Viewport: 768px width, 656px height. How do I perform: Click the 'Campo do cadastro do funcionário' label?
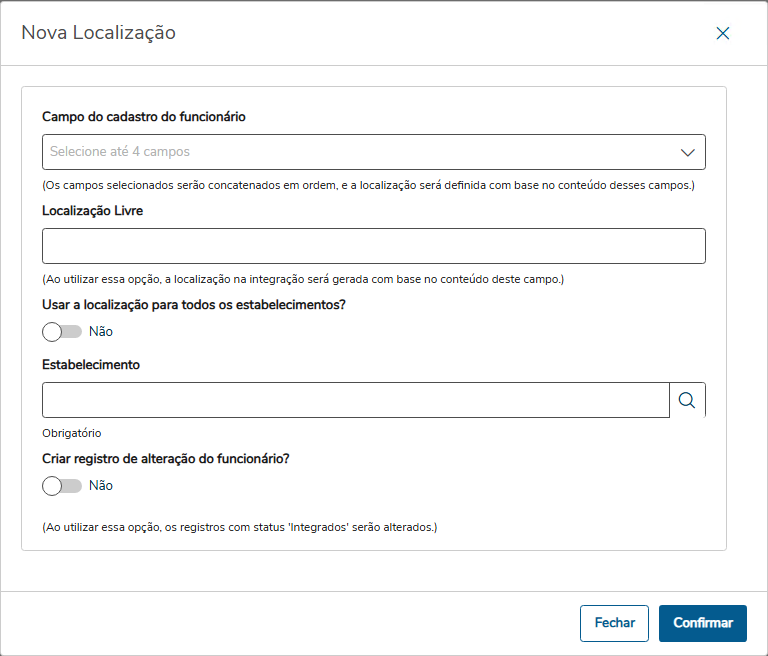click(x=144, y=117)
